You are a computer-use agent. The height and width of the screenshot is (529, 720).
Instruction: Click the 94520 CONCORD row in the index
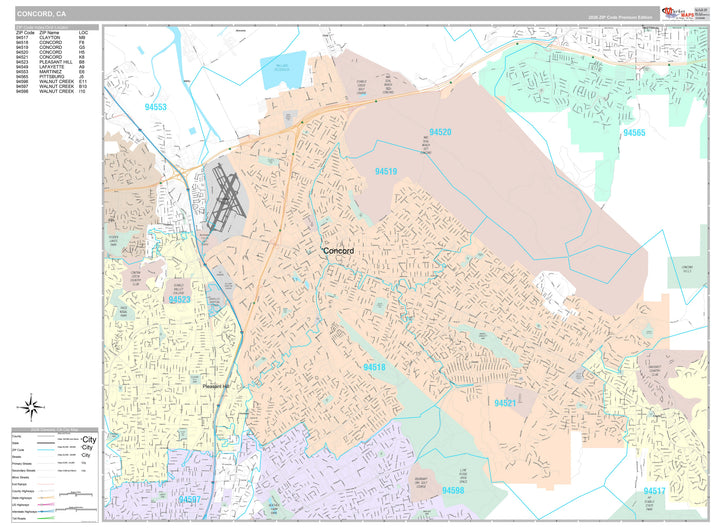(51, 52)
